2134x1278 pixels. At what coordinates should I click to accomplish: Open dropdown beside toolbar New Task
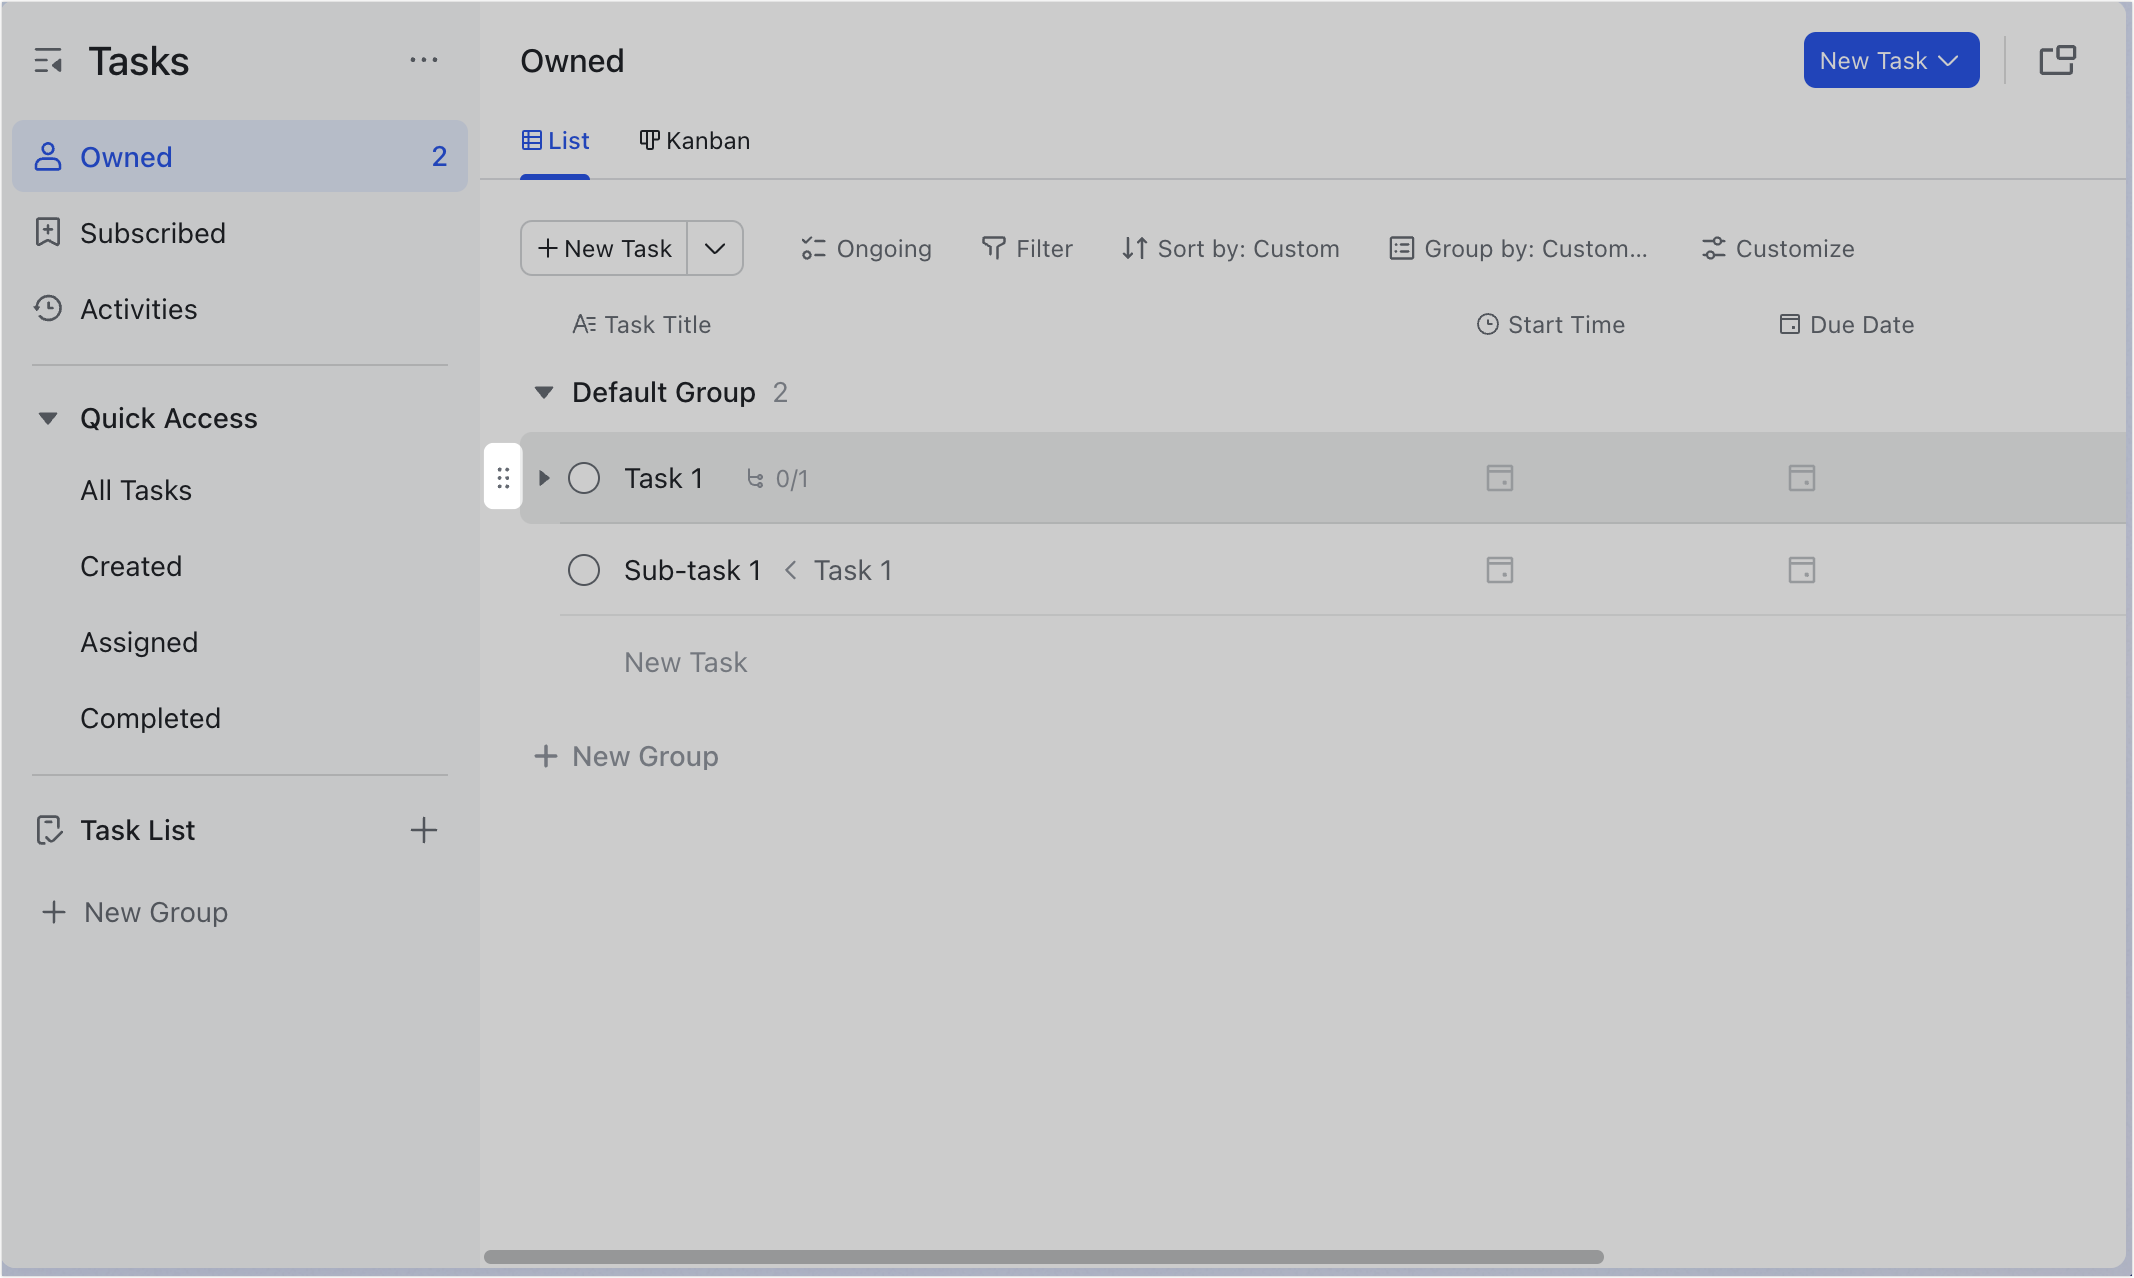(715, 248)
